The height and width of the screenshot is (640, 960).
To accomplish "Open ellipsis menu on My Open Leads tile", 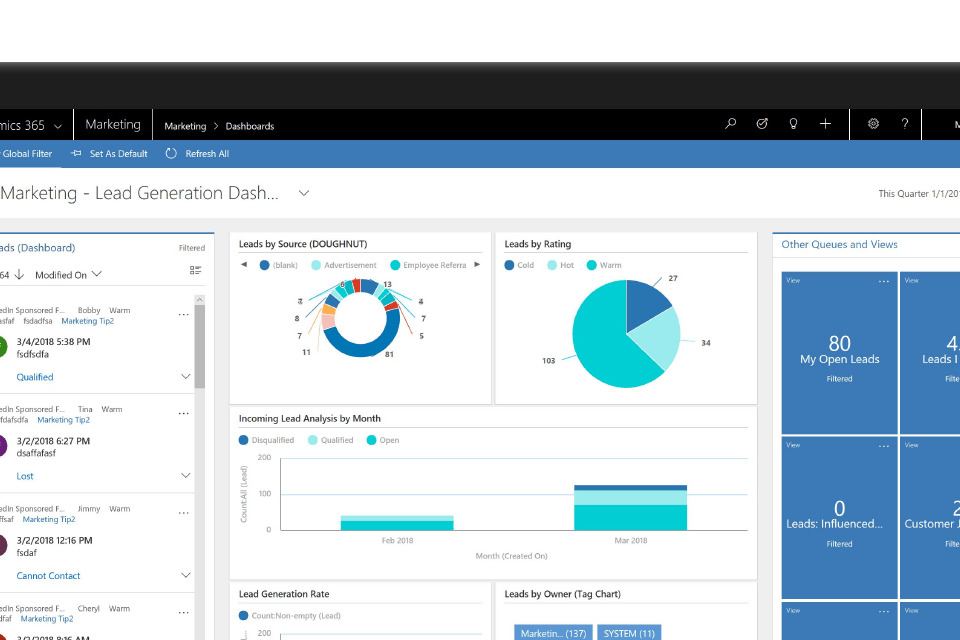I will tap(883, 281).
